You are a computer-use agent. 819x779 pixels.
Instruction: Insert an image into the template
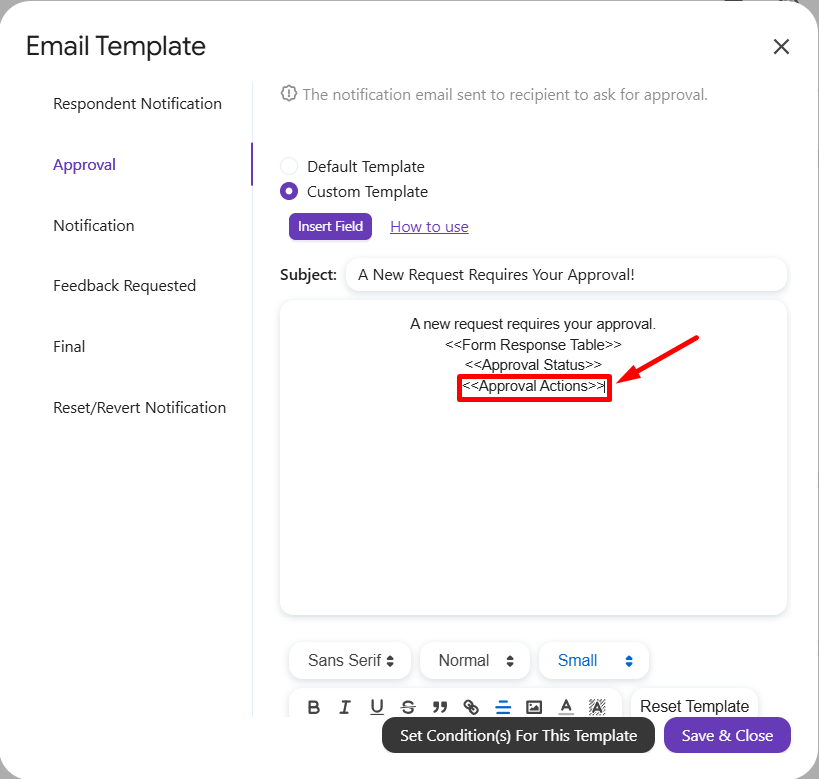534,707
